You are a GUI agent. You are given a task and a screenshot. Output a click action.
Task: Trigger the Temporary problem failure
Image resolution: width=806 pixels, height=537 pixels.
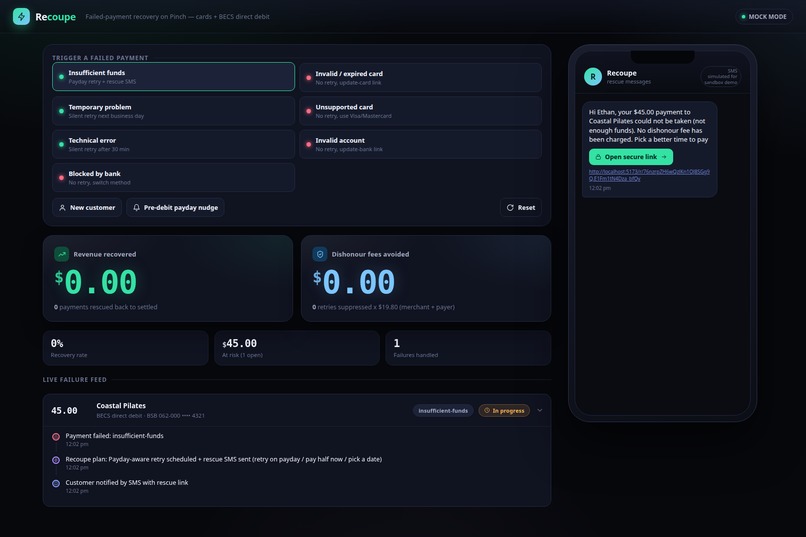click(173, 111)
